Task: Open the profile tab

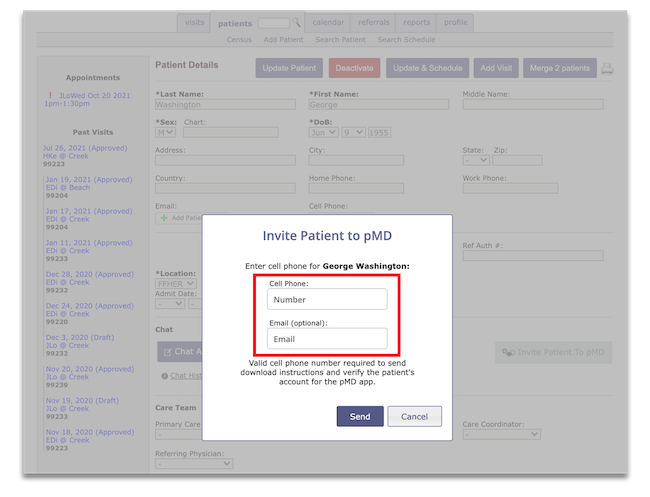Action: (456, 22)
